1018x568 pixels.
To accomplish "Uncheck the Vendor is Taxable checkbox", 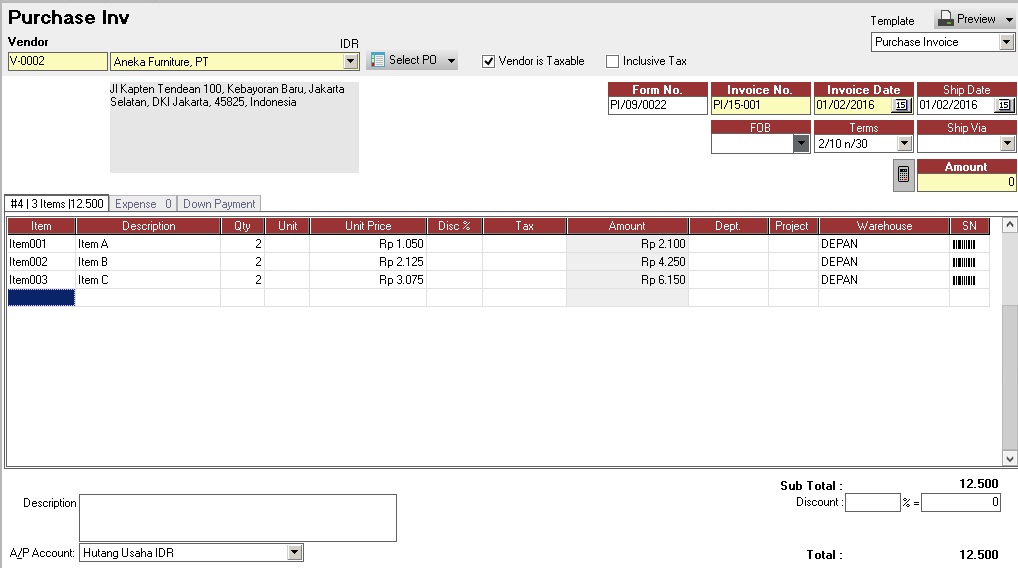I will [489, 61].
